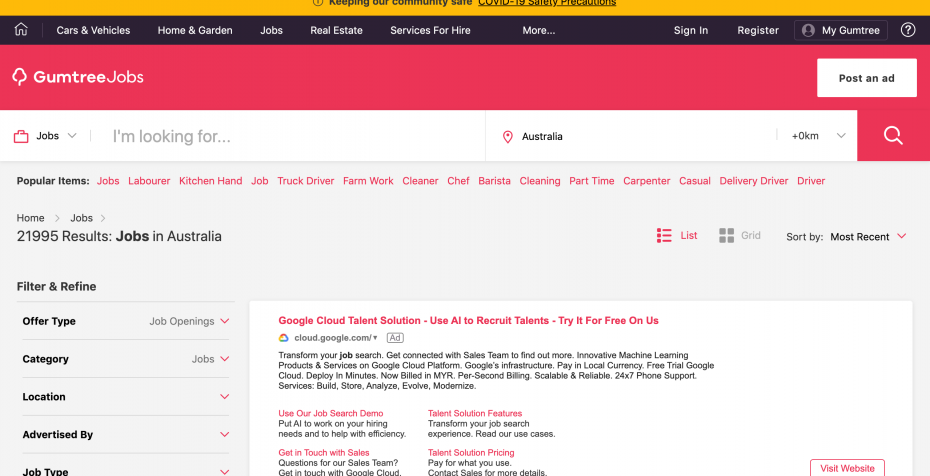
Task: Open Cars & Vehicles menu
Action: (93, 30)
